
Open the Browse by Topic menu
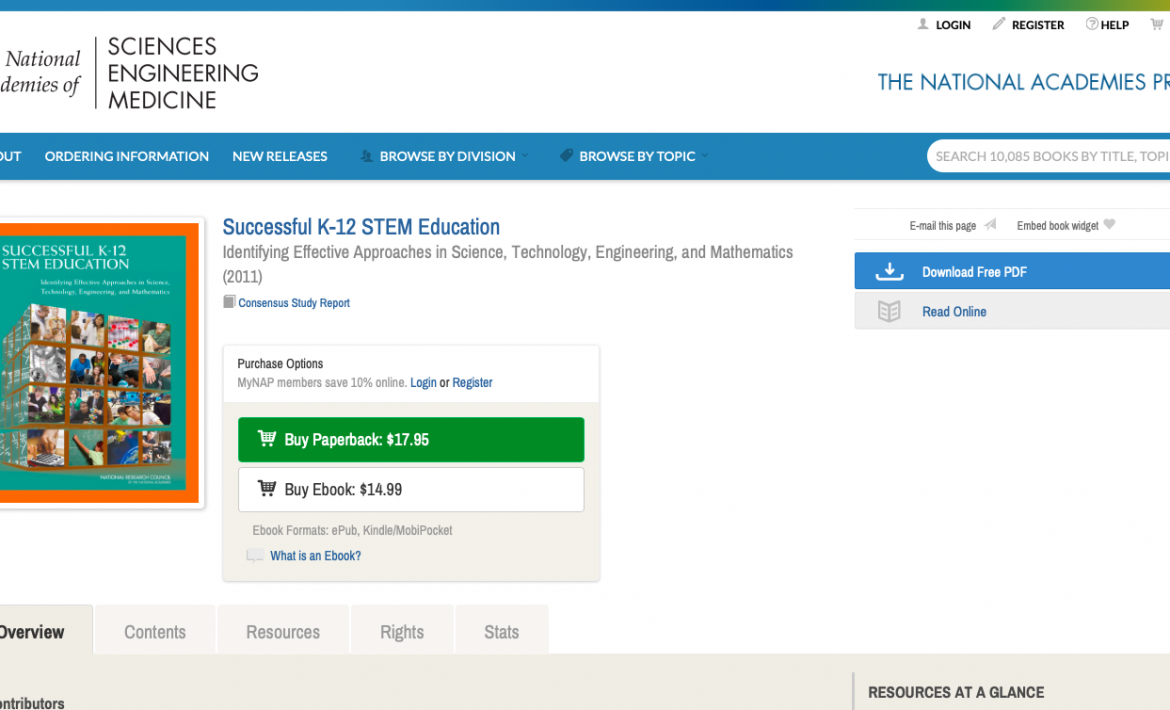point(637,156)
